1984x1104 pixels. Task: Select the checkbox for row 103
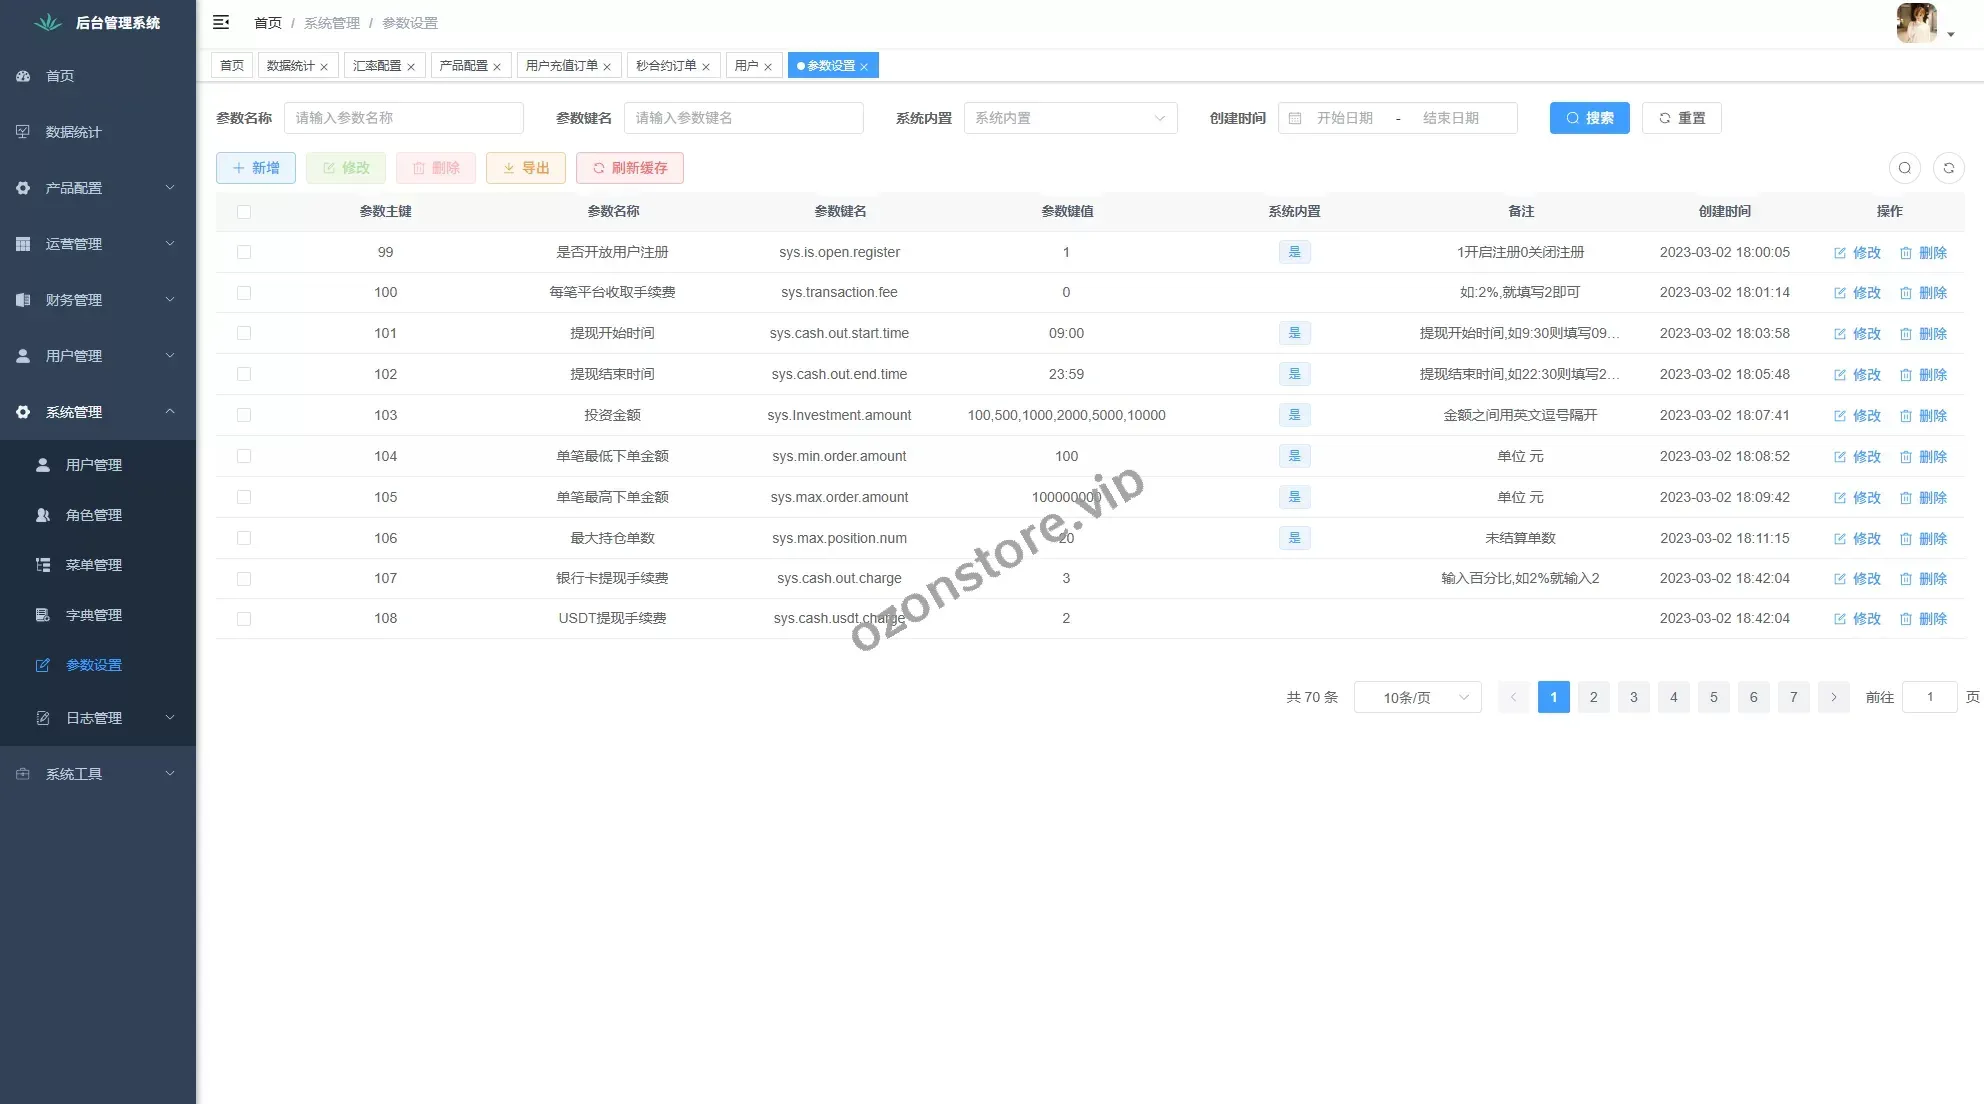coord(244,415)
